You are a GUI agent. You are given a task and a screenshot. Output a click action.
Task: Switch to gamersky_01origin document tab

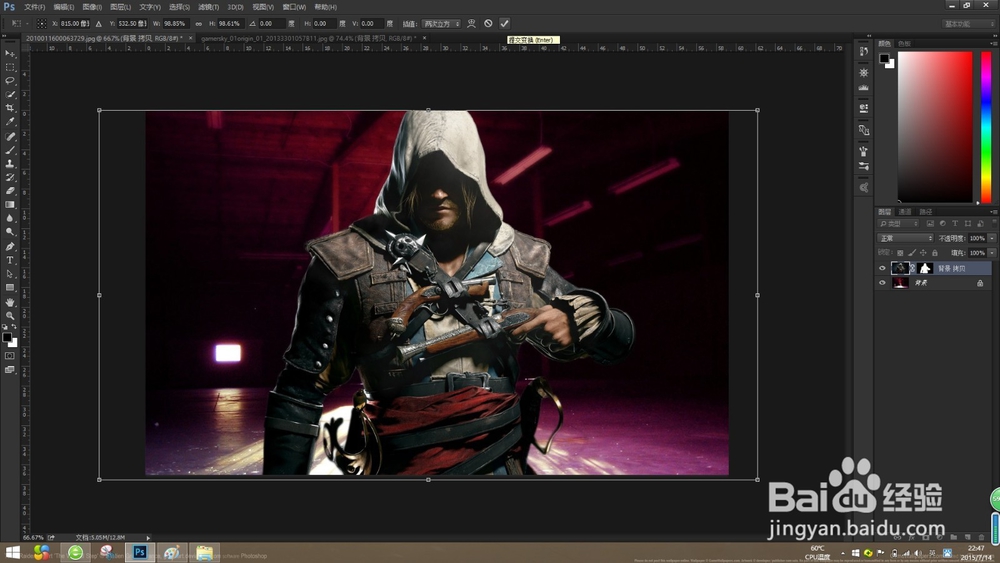point(310,38)
